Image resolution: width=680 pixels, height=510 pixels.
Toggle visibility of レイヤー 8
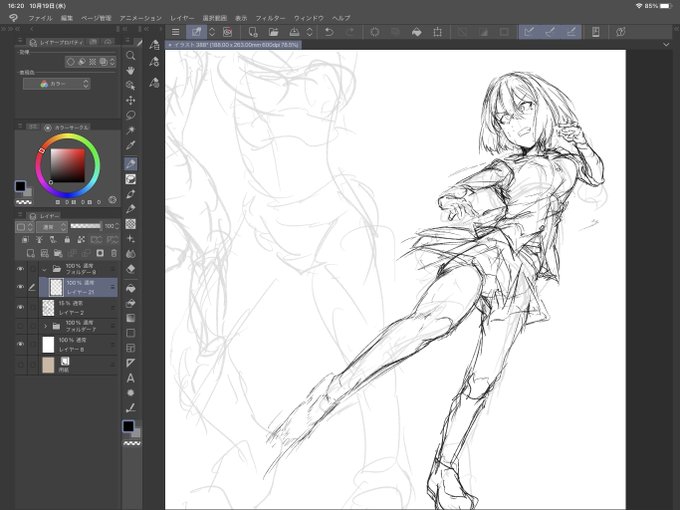(x=20, y=344)
